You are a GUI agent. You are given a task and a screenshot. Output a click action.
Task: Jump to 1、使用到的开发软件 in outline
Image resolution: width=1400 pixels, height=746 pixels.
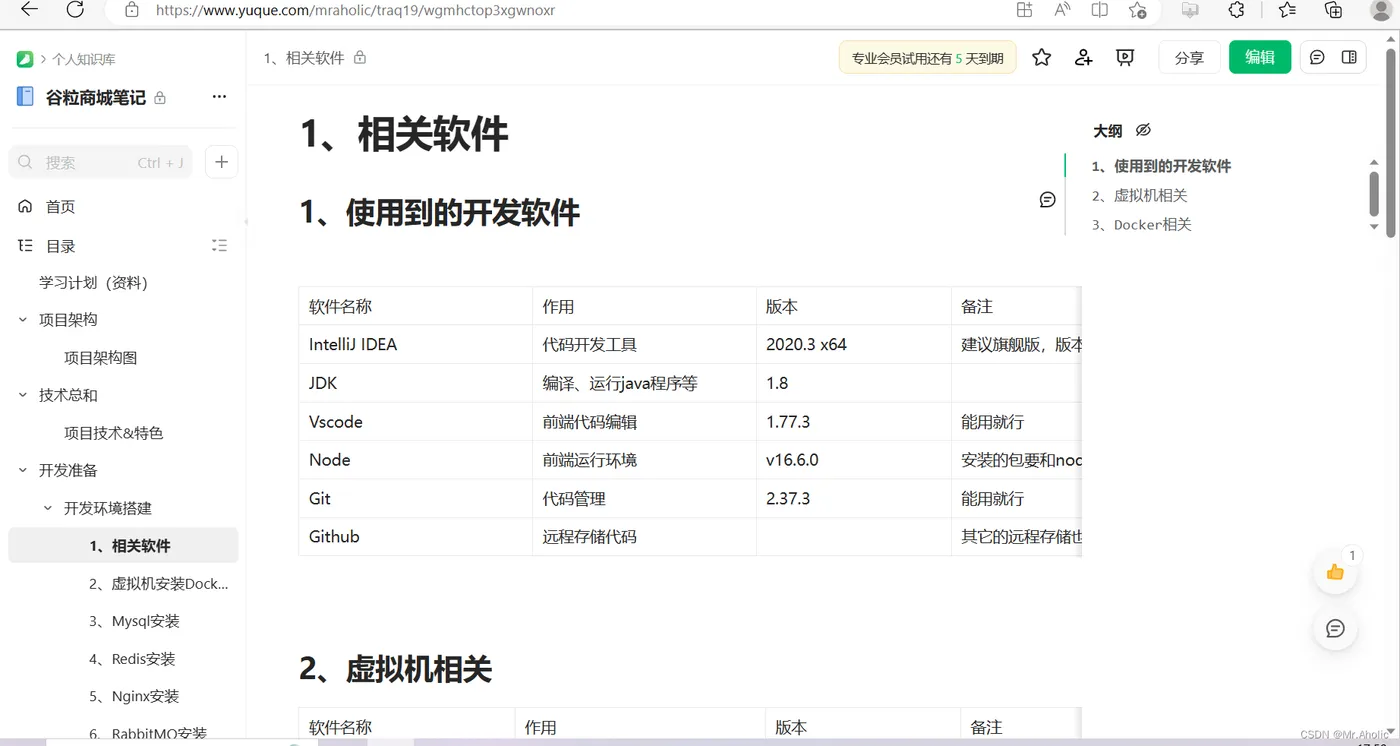1161,166
